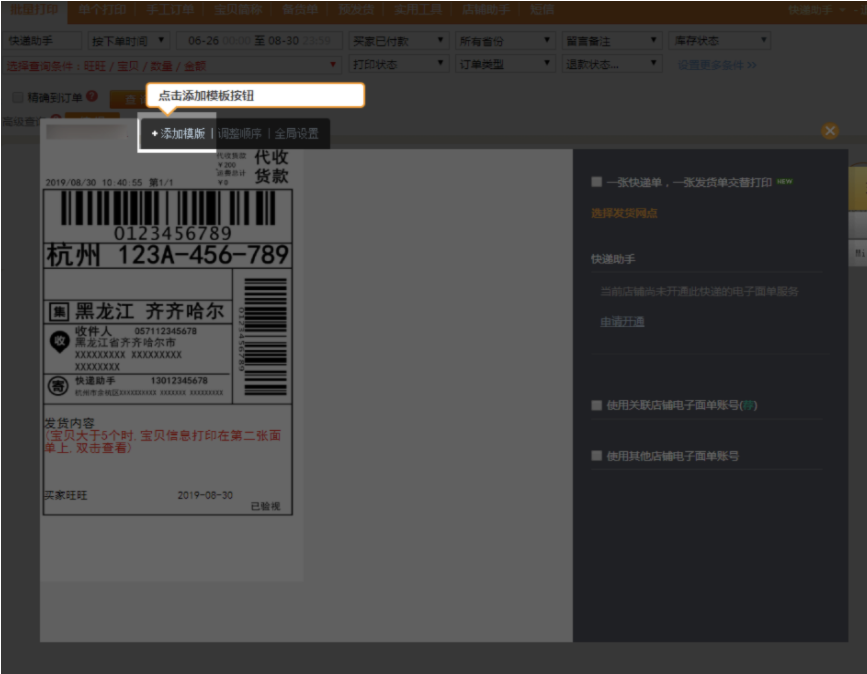867x674 pixels.
Task: Open 买家已付款 status dropdown
Action: point(398,41)
